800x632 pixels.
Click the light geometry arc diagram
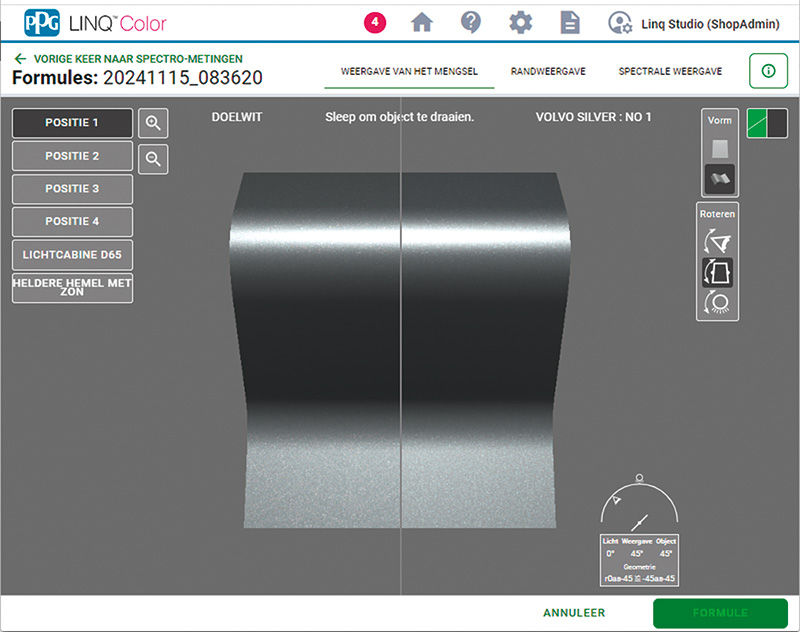(x=639, y=502)
